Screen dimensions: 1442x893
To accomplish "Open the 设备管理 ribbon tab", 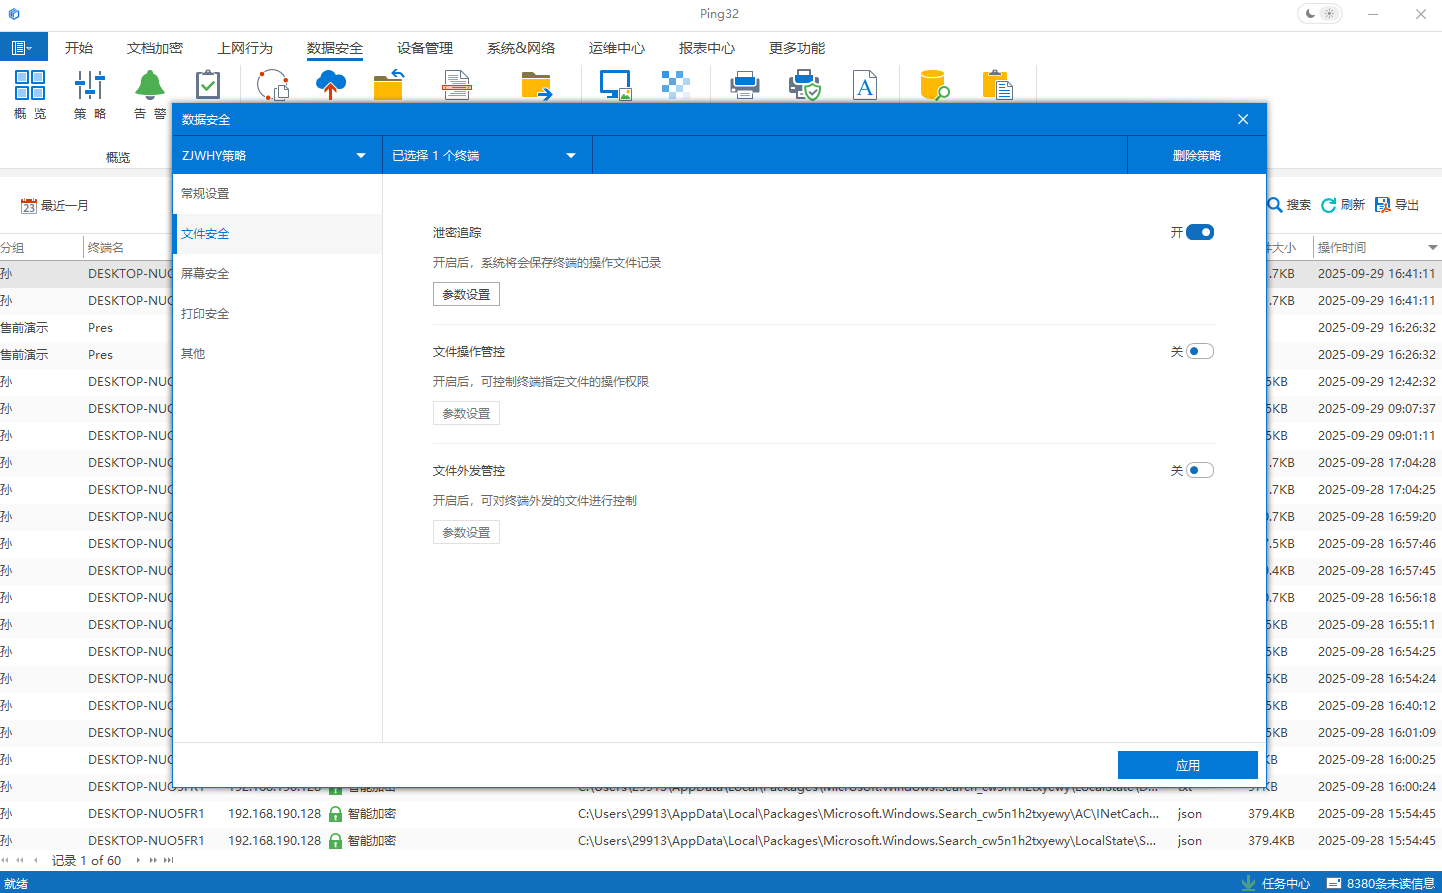I will coord(424,48).
